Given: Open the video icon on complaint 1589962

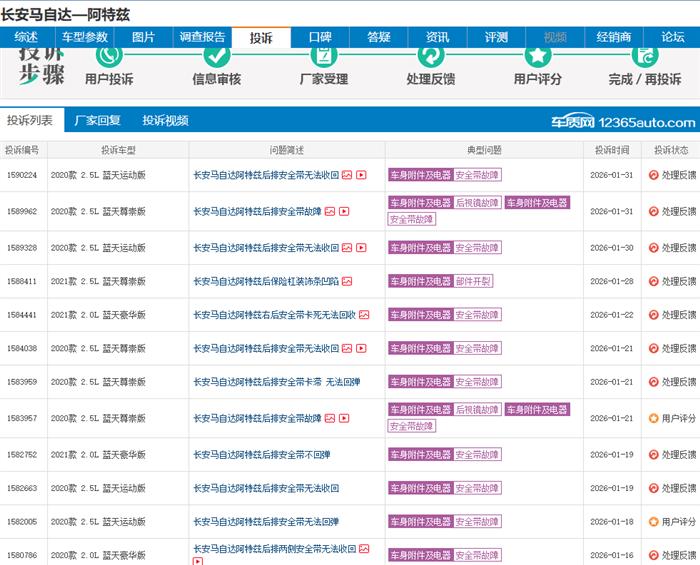Looking at the screenshot, I should point(343,212).
